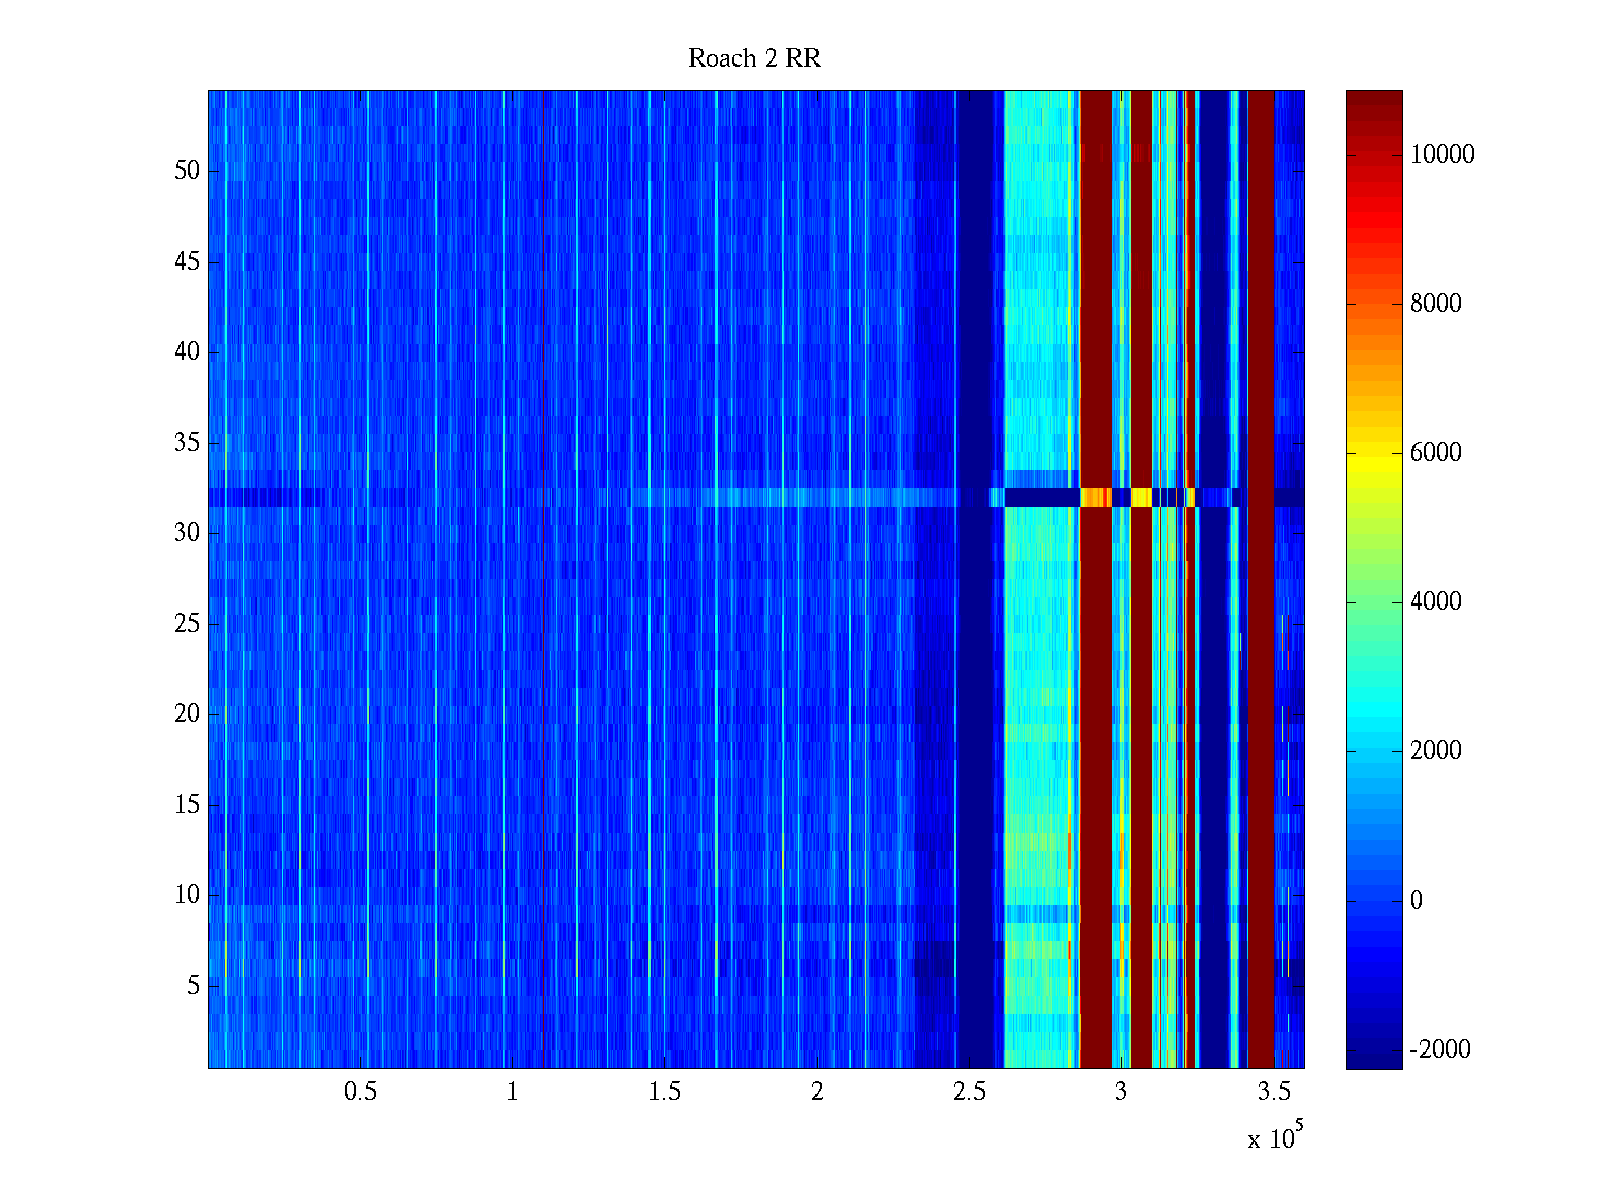This screenshot has width=1600, height=1200.
Task: Select the x-axis tick label 2.5
Action: [x=969, y=1092]
